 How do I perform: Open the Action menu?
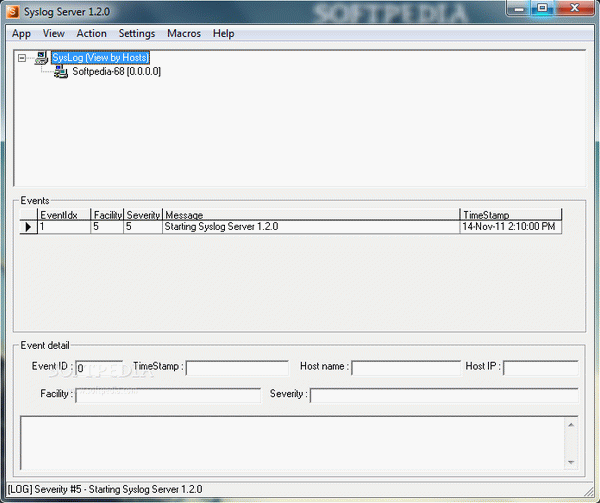91,34
